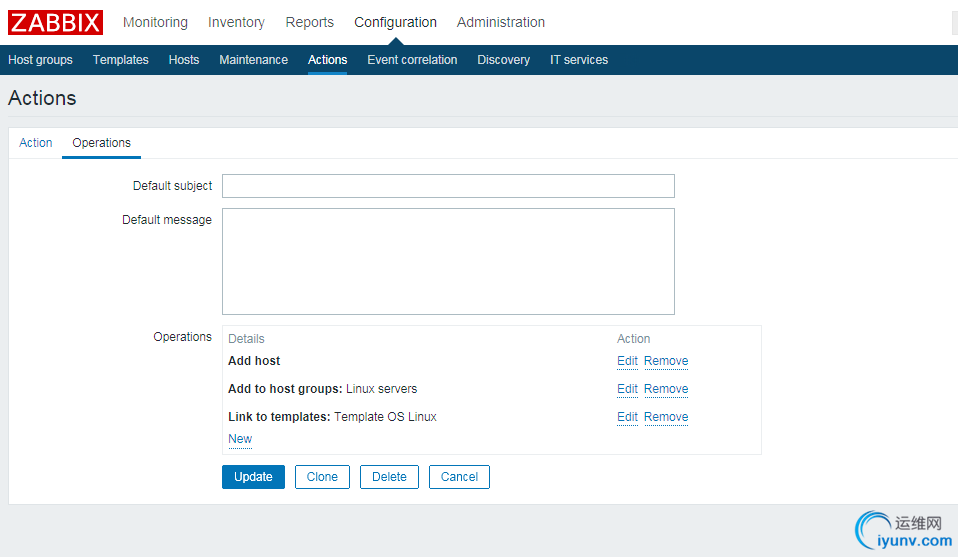Click the ZABBIX logo
The image size is (958, 557).
coord(55,23)
